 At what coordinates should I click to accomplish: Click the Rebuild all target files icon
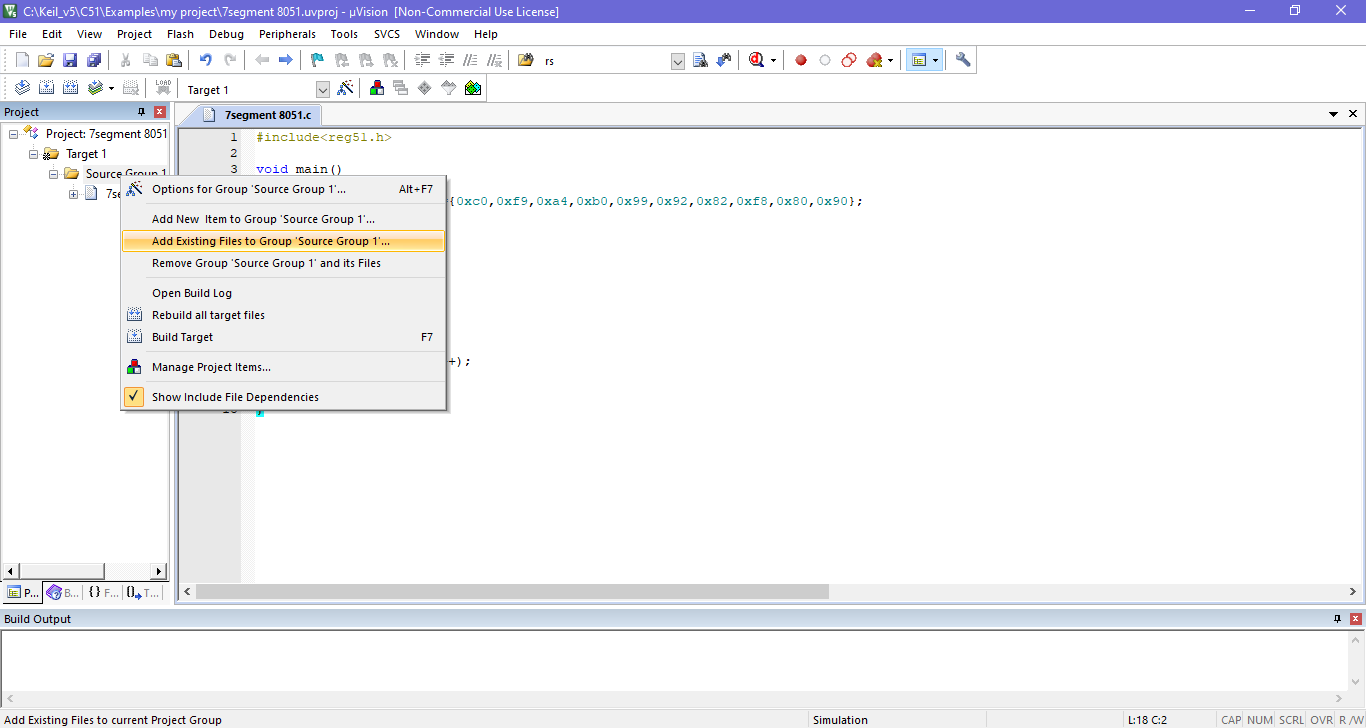pos(70,87)
